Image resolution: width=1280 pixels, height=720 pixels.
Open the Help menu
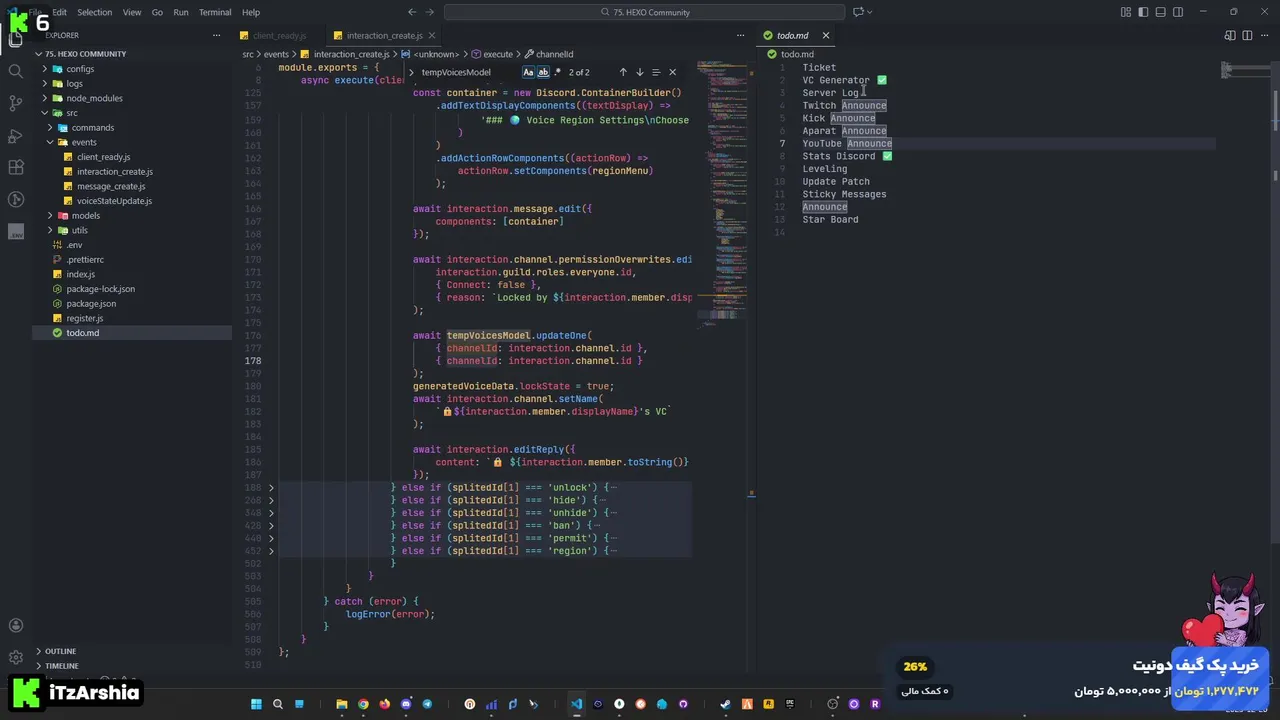click(251, 12)
